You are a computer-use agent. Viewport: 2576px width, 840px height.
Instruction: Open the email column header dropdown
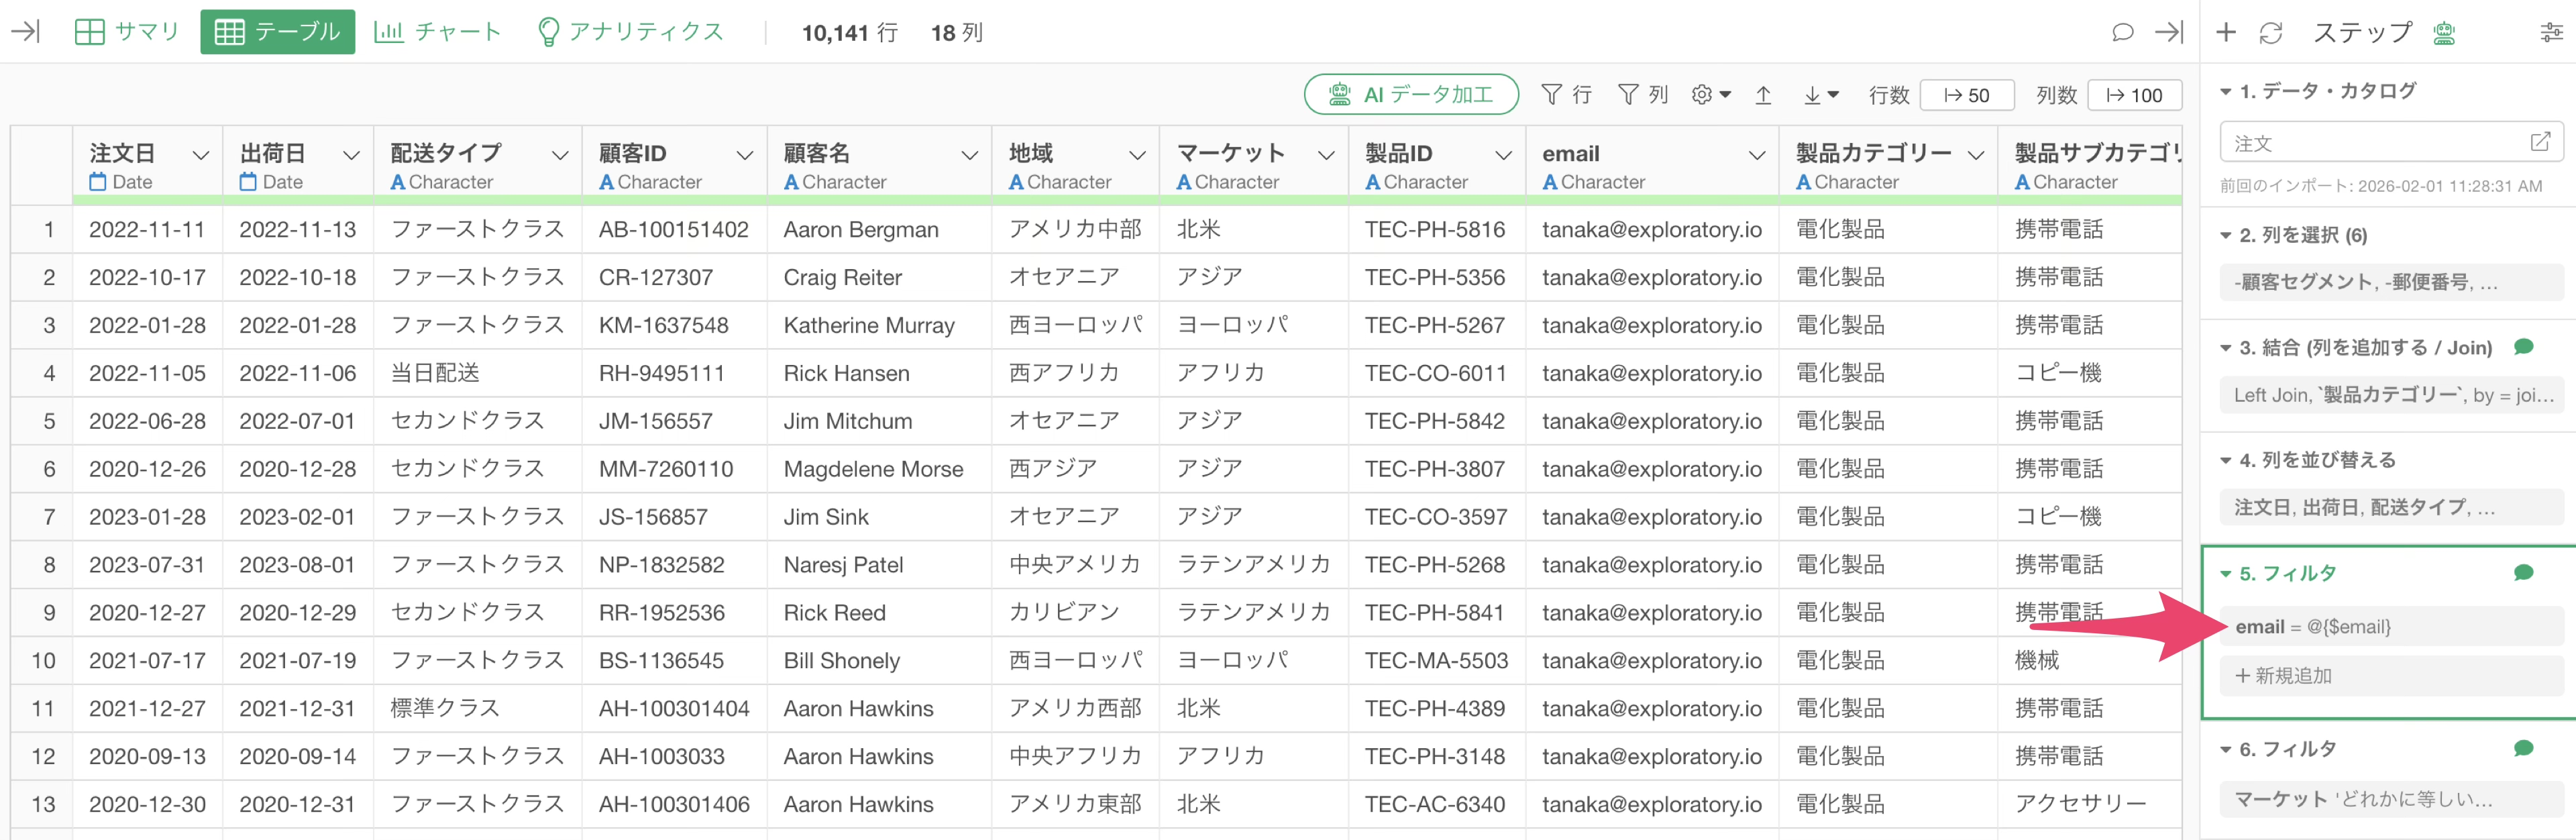pyautogui.click(x=1756, y=155)
